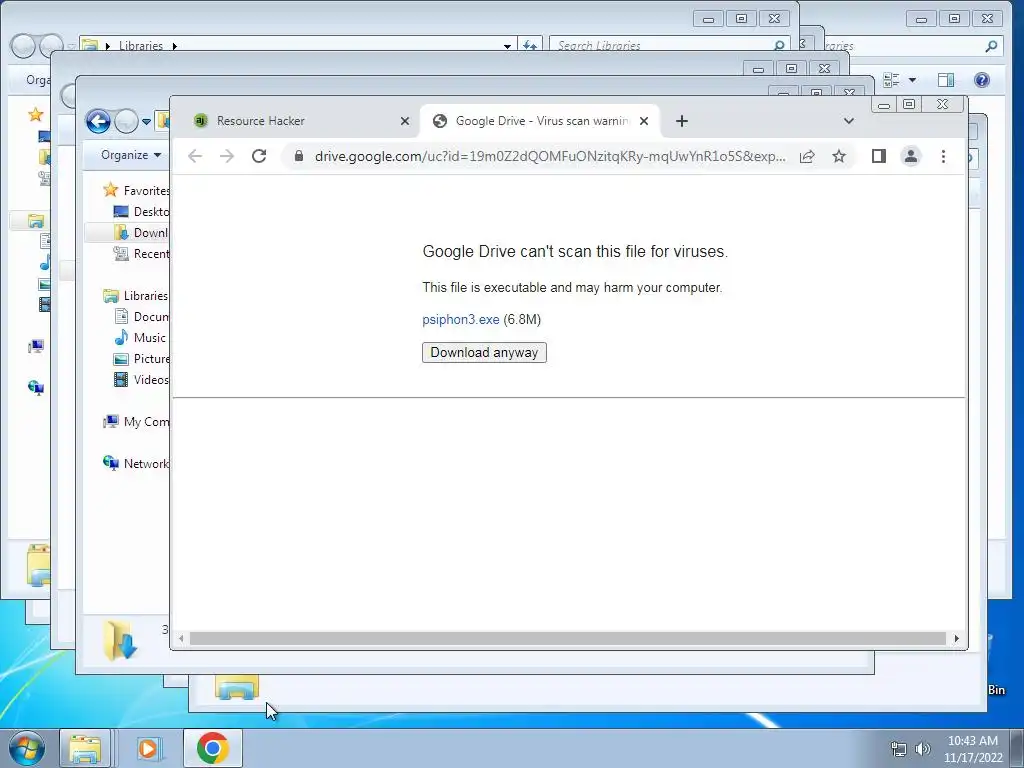The height and width of the screenshot is (768, 1024).
Task: Go forward in Chrome browser history
Action: coord(227,156)
